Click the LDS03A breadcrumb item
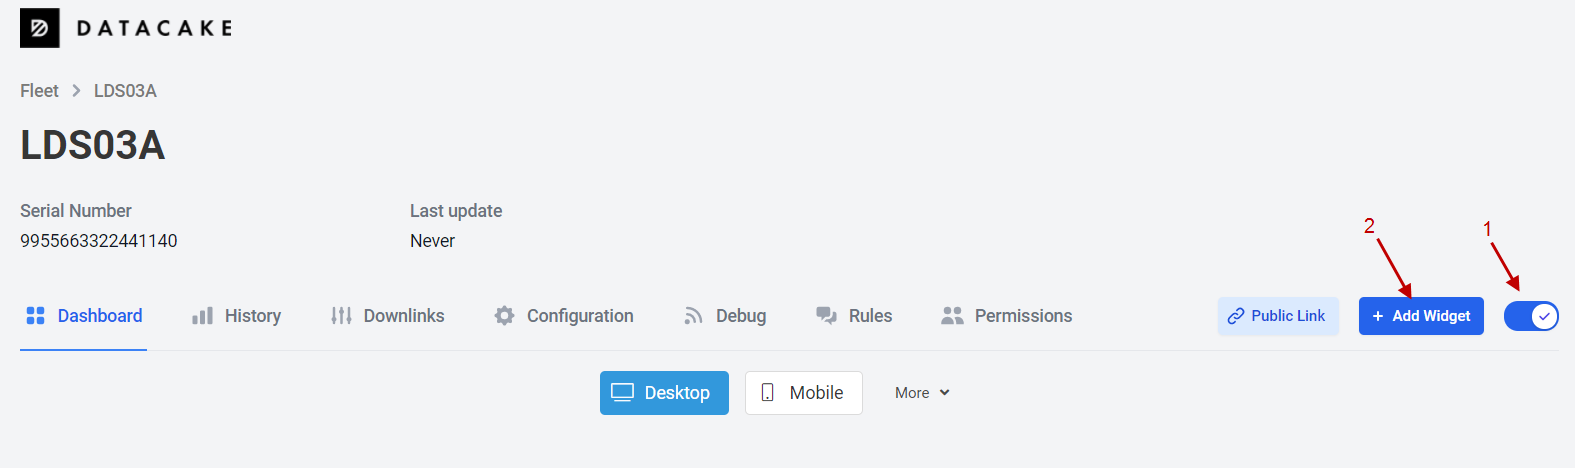1575x468 pixels. (x=125, y=91)
